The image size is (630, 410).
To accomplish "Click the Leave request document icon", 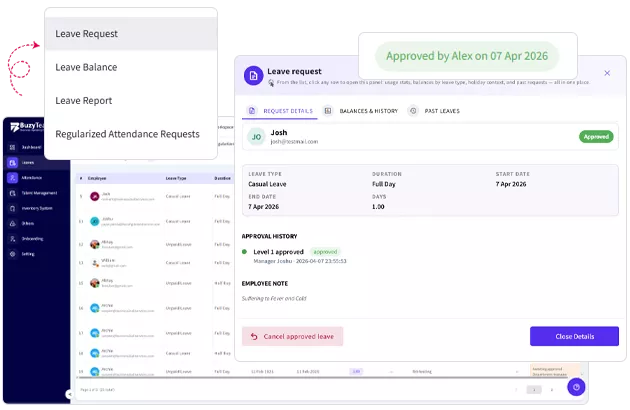I will (x=254, y=76).
